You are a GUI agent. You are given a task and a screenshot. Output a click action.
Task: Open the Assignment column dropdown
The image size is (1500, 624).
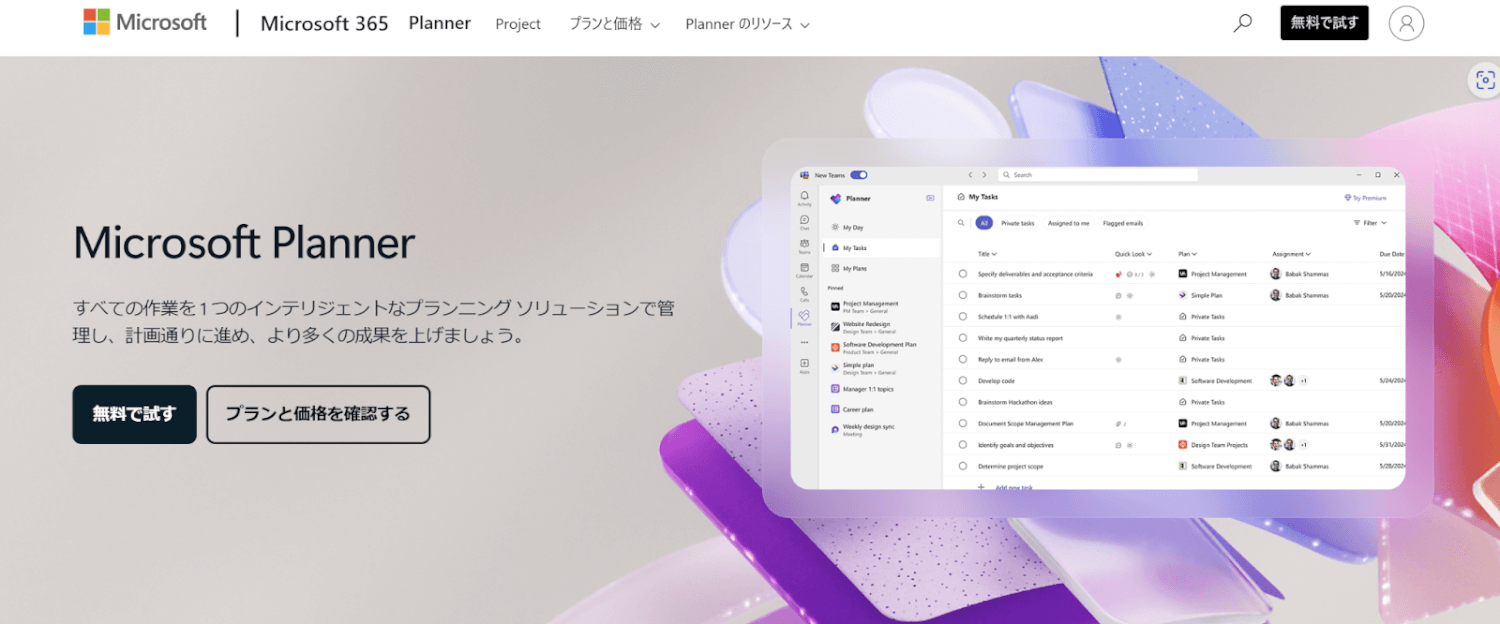coord(1291,254)
